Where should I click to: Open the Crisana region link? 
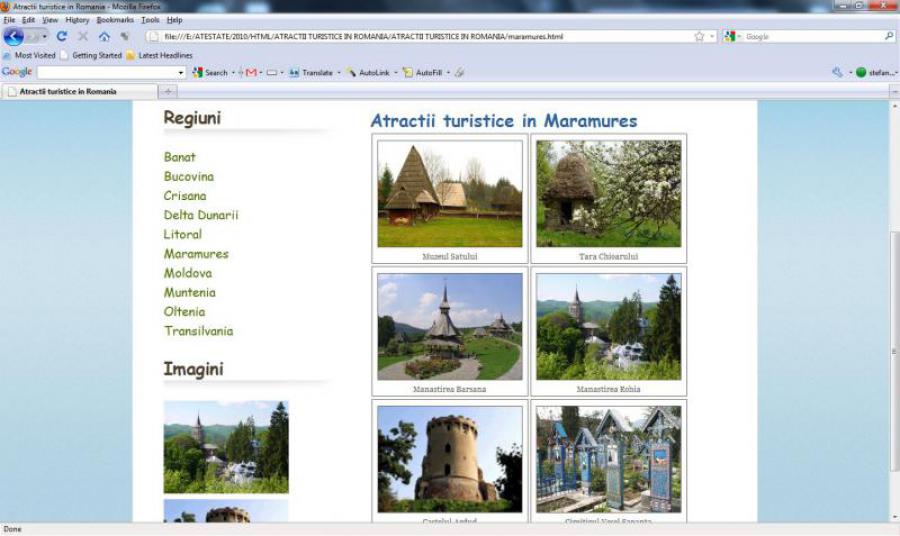click(185, 196)
